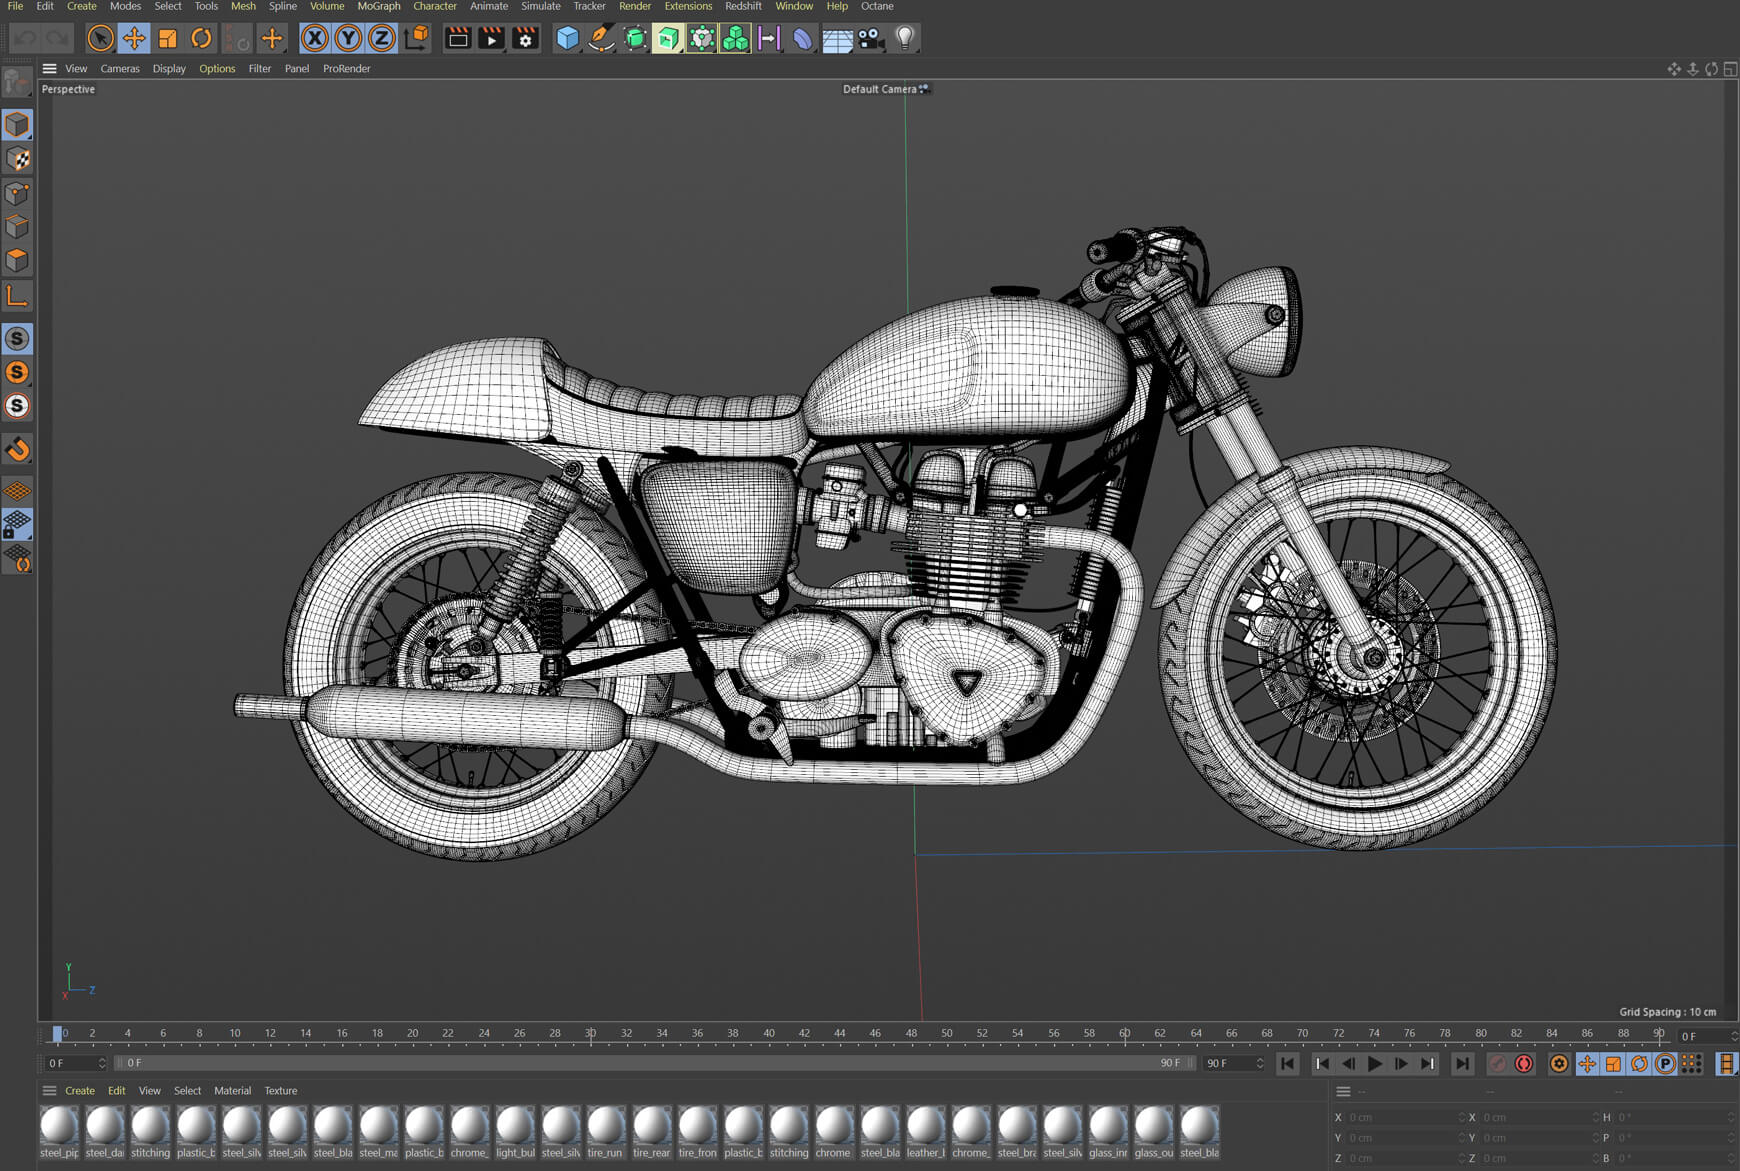Open the Extensions menu

(688, 6)
